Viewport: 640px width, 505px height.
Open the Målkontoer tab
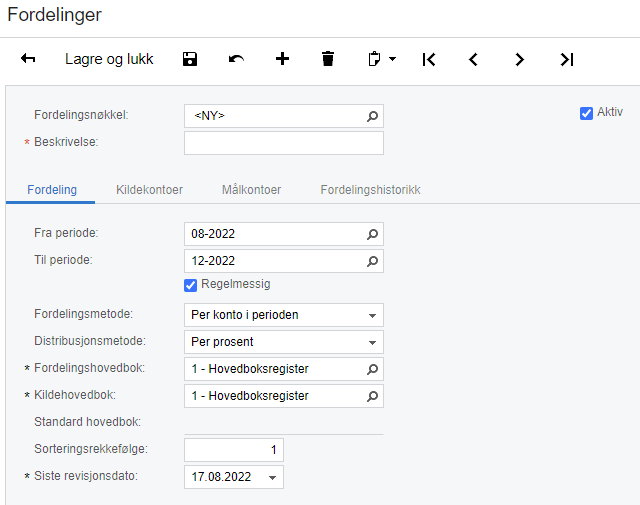click(251, 190)
